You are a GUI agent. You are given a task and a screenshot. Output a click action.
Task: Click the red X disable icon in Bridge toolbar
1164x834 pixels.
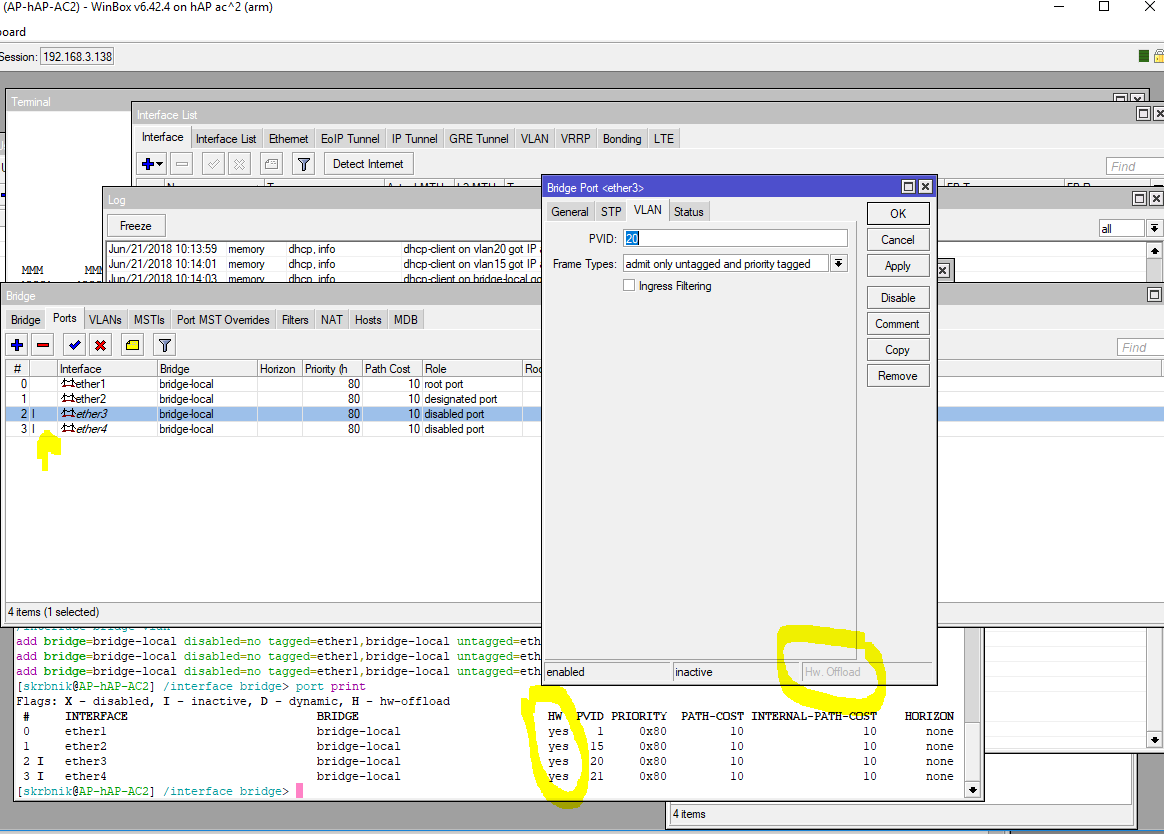click(100, 345)
